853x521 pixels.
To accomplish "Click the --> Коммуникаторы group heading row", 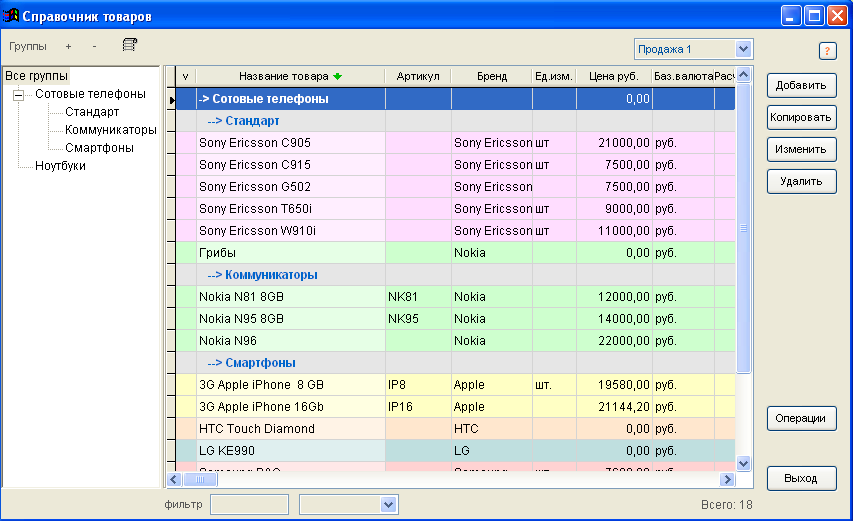I will (455, 275).
